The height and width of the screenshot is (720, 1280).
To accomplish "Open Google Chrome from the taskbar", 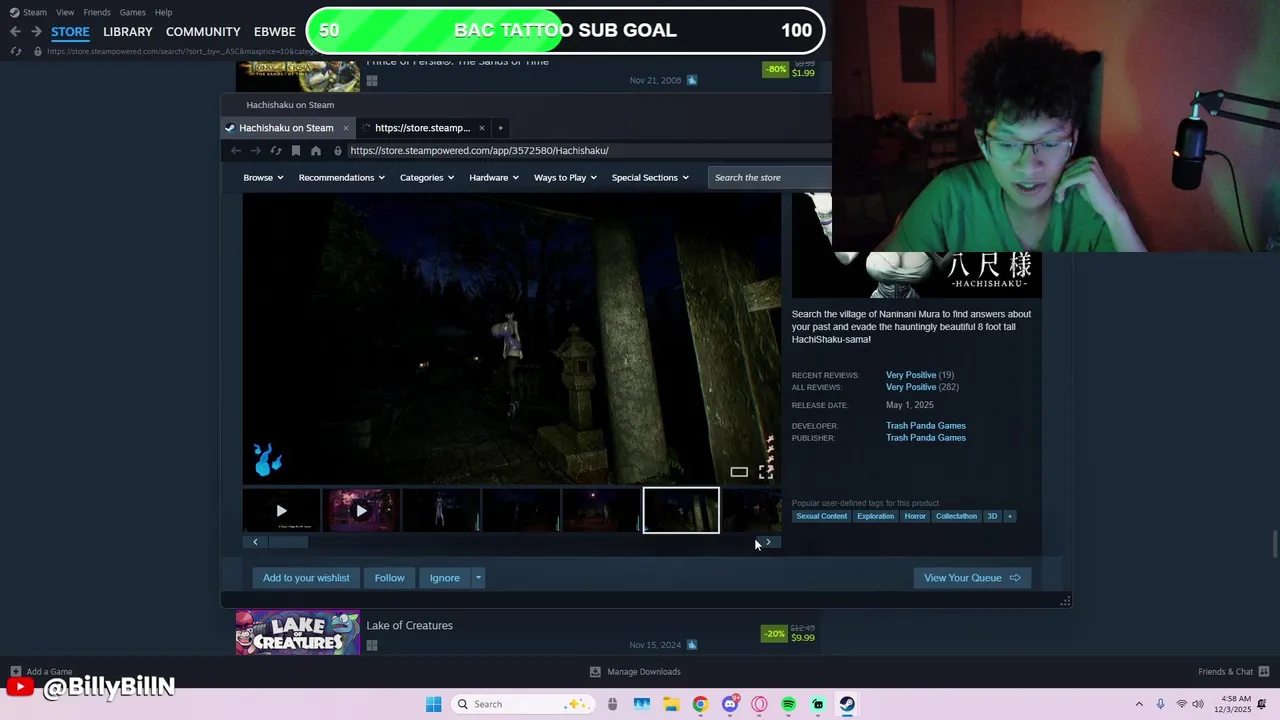I will (x=700, y=704).
